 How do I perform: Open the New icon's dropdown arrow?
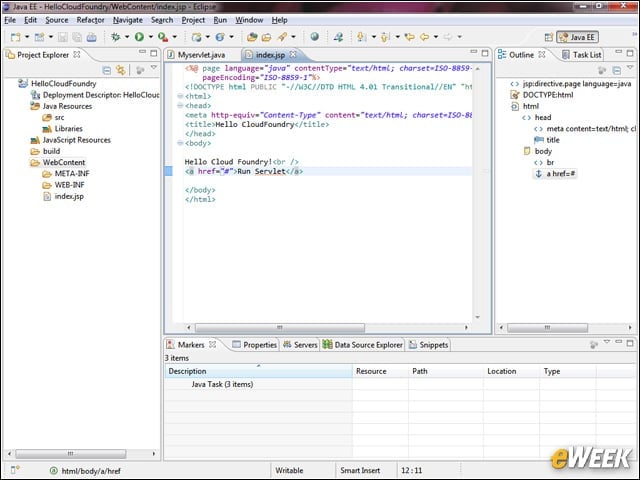(27, 37)
